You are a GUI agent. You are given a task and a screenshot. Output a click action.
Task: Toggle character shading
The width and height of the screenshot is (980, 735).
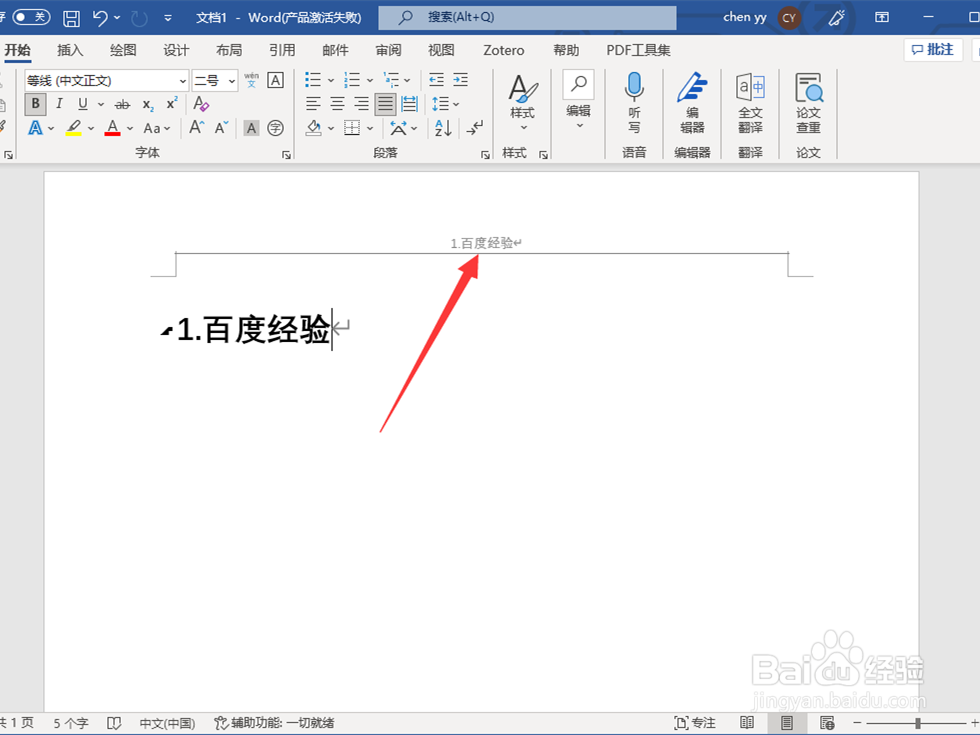(x=251, y=128)
